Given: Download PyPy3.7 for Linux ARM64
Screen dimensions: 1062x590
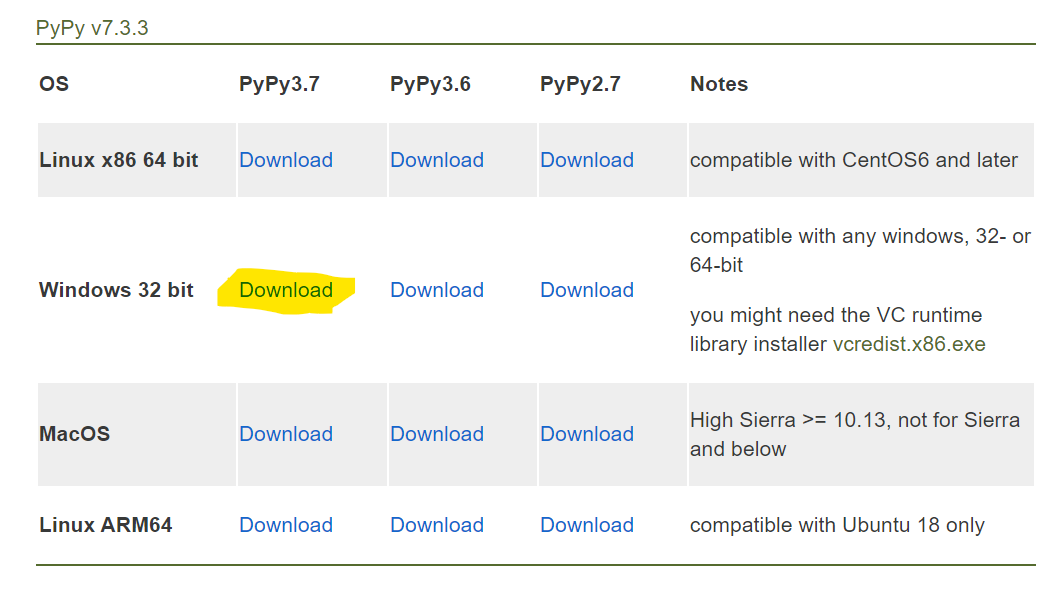Looking at the screenshot, I should pyautogui.click(x=286, y=525).
